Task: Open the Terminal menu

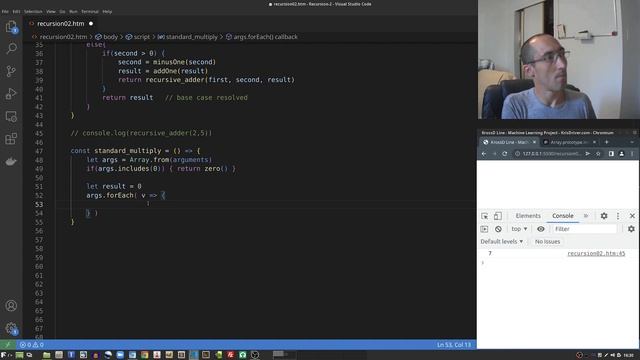Action: (x=89, y=11)
